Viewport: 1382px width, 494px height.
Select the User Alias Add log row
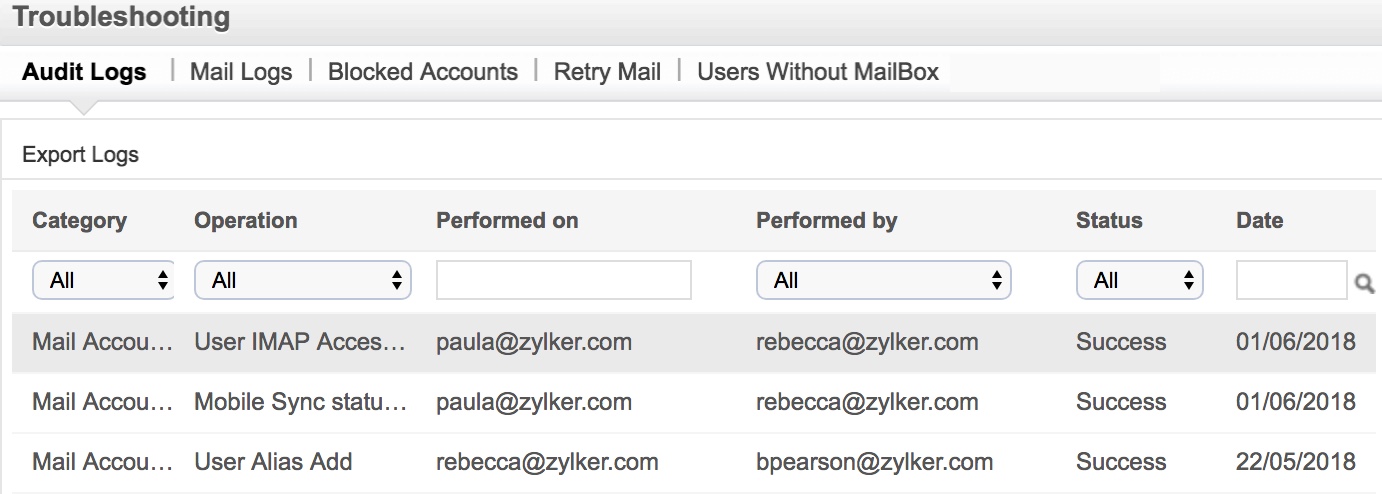697,462
